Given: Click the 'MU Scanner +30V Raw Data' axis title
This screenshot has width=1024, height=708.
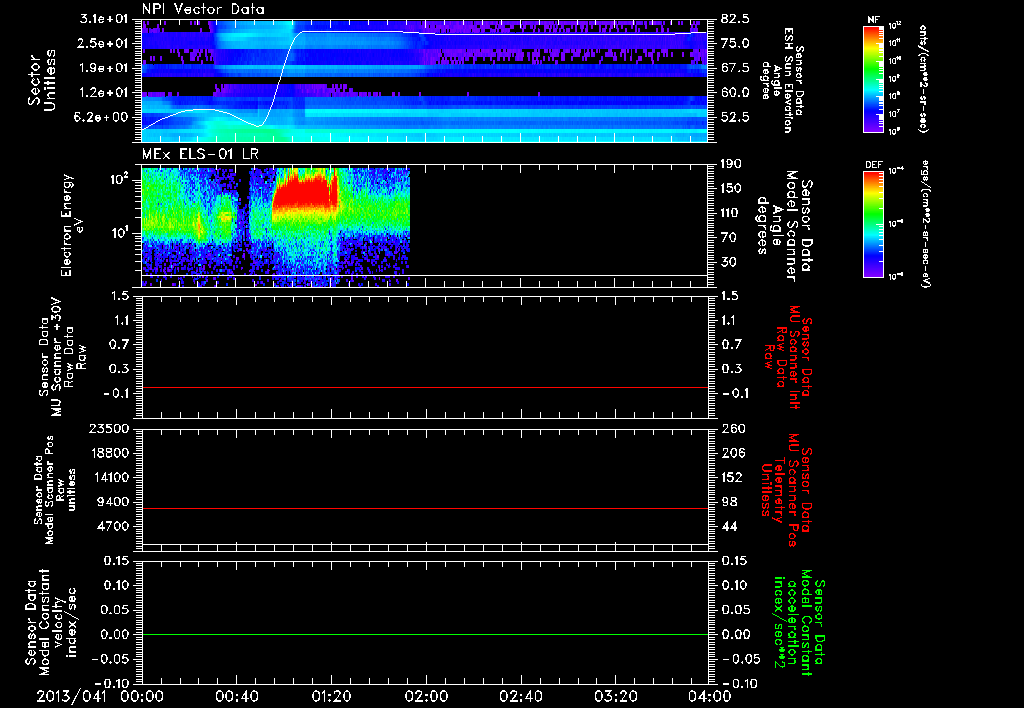Looking at the screenshot, I should pyautogui.click(x=63, y=357).
